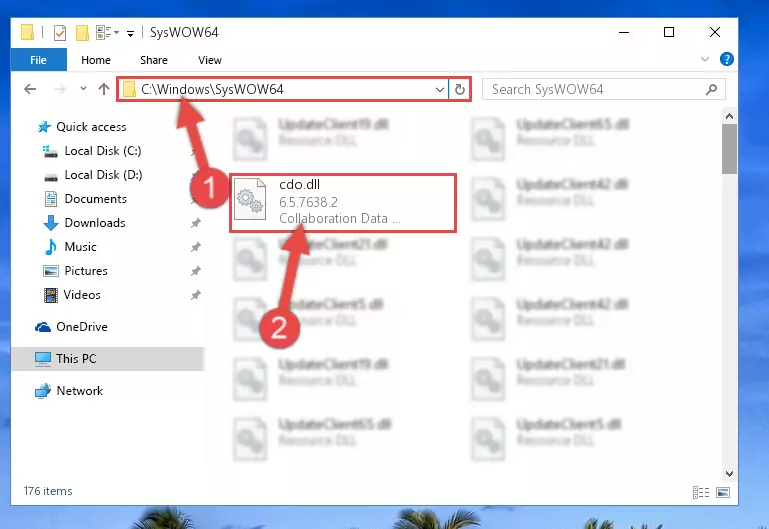Maximize the SysWOW64 window
The width and height of the screenshot is (769, 529).
coord(668,32)
